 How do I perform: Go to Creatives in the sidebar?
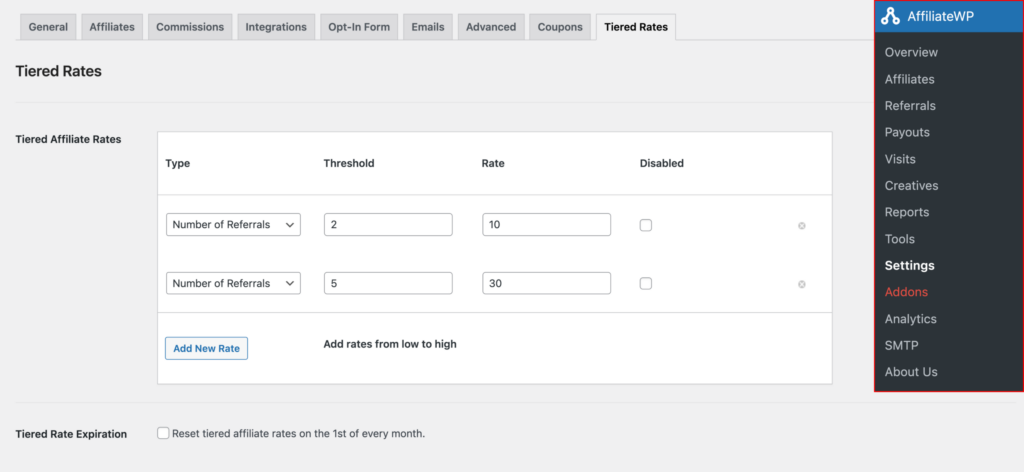(x=911, y=186)
